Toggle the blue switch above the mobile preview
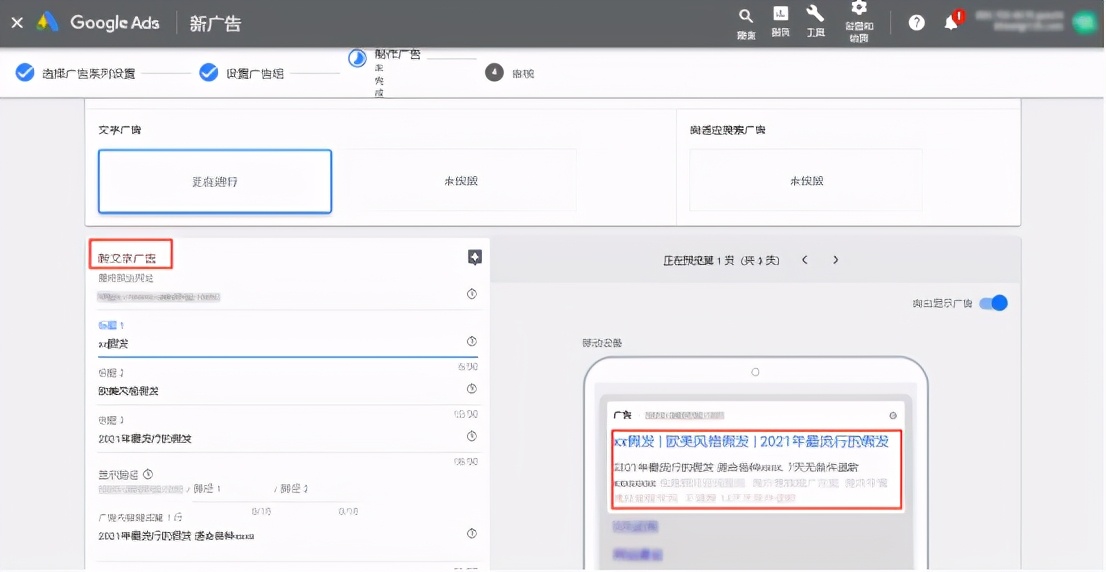 click(x=994, y=303)
